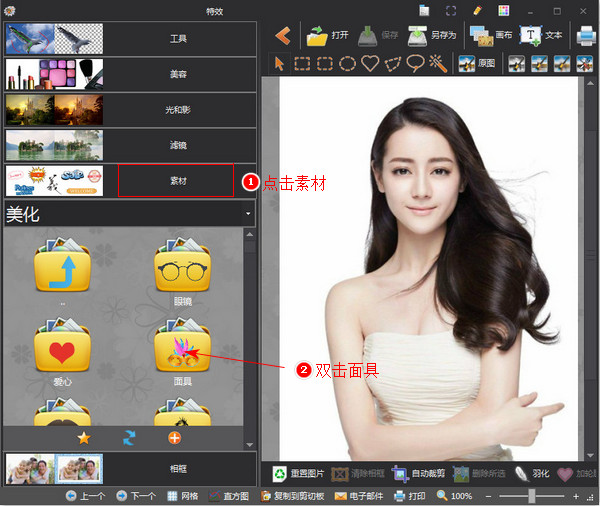Click the zoom slider handle
The image size is (600, 506).
[x=532, y=496]
